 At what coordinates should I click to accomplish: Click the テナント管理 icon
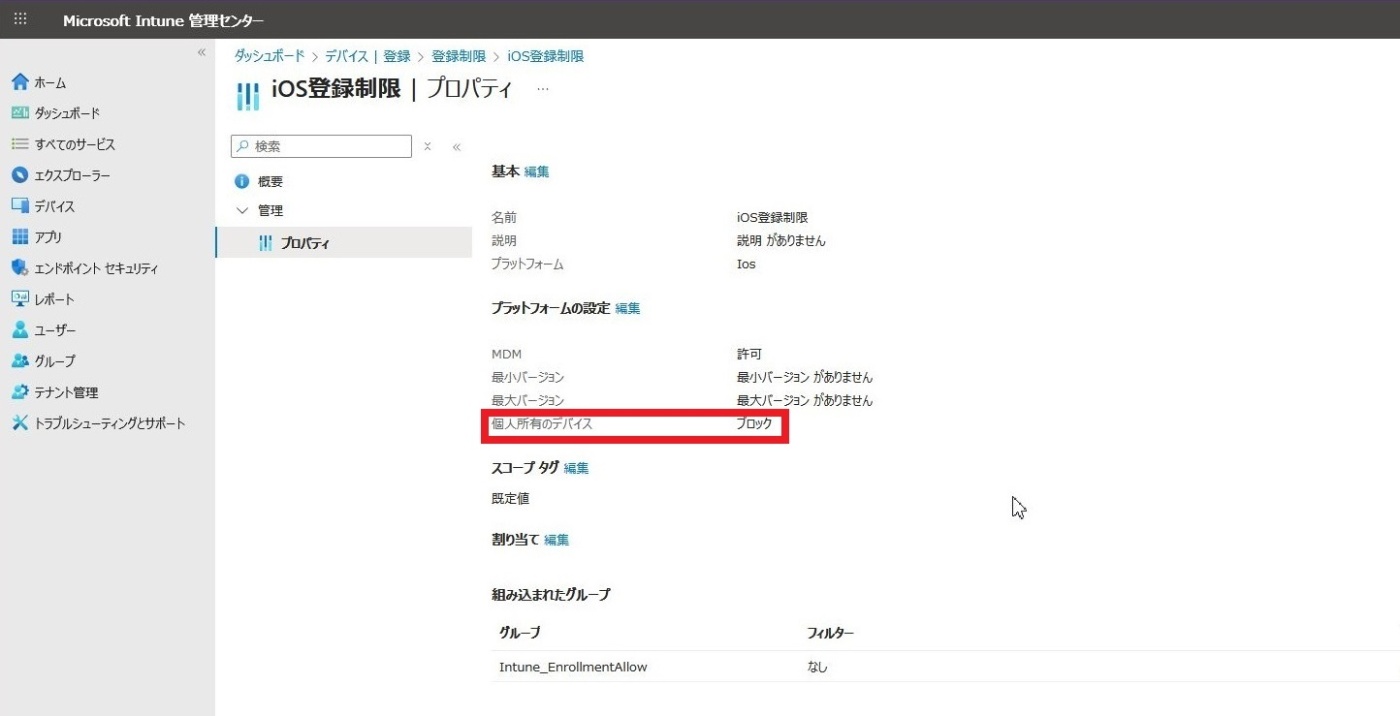(x=19, y=392)
